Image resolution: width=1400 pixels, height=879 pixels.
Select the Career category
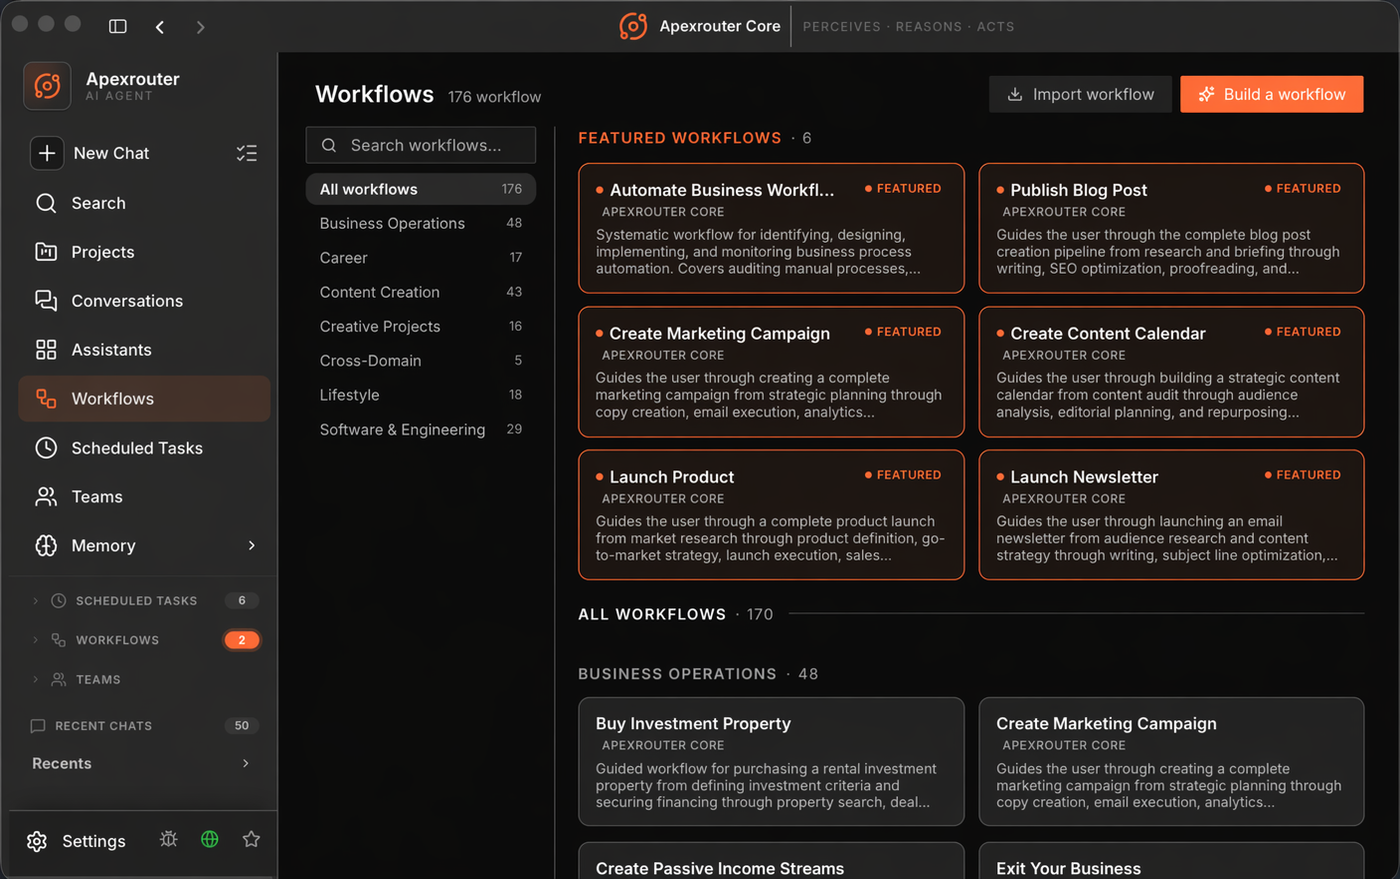(421, 258)
